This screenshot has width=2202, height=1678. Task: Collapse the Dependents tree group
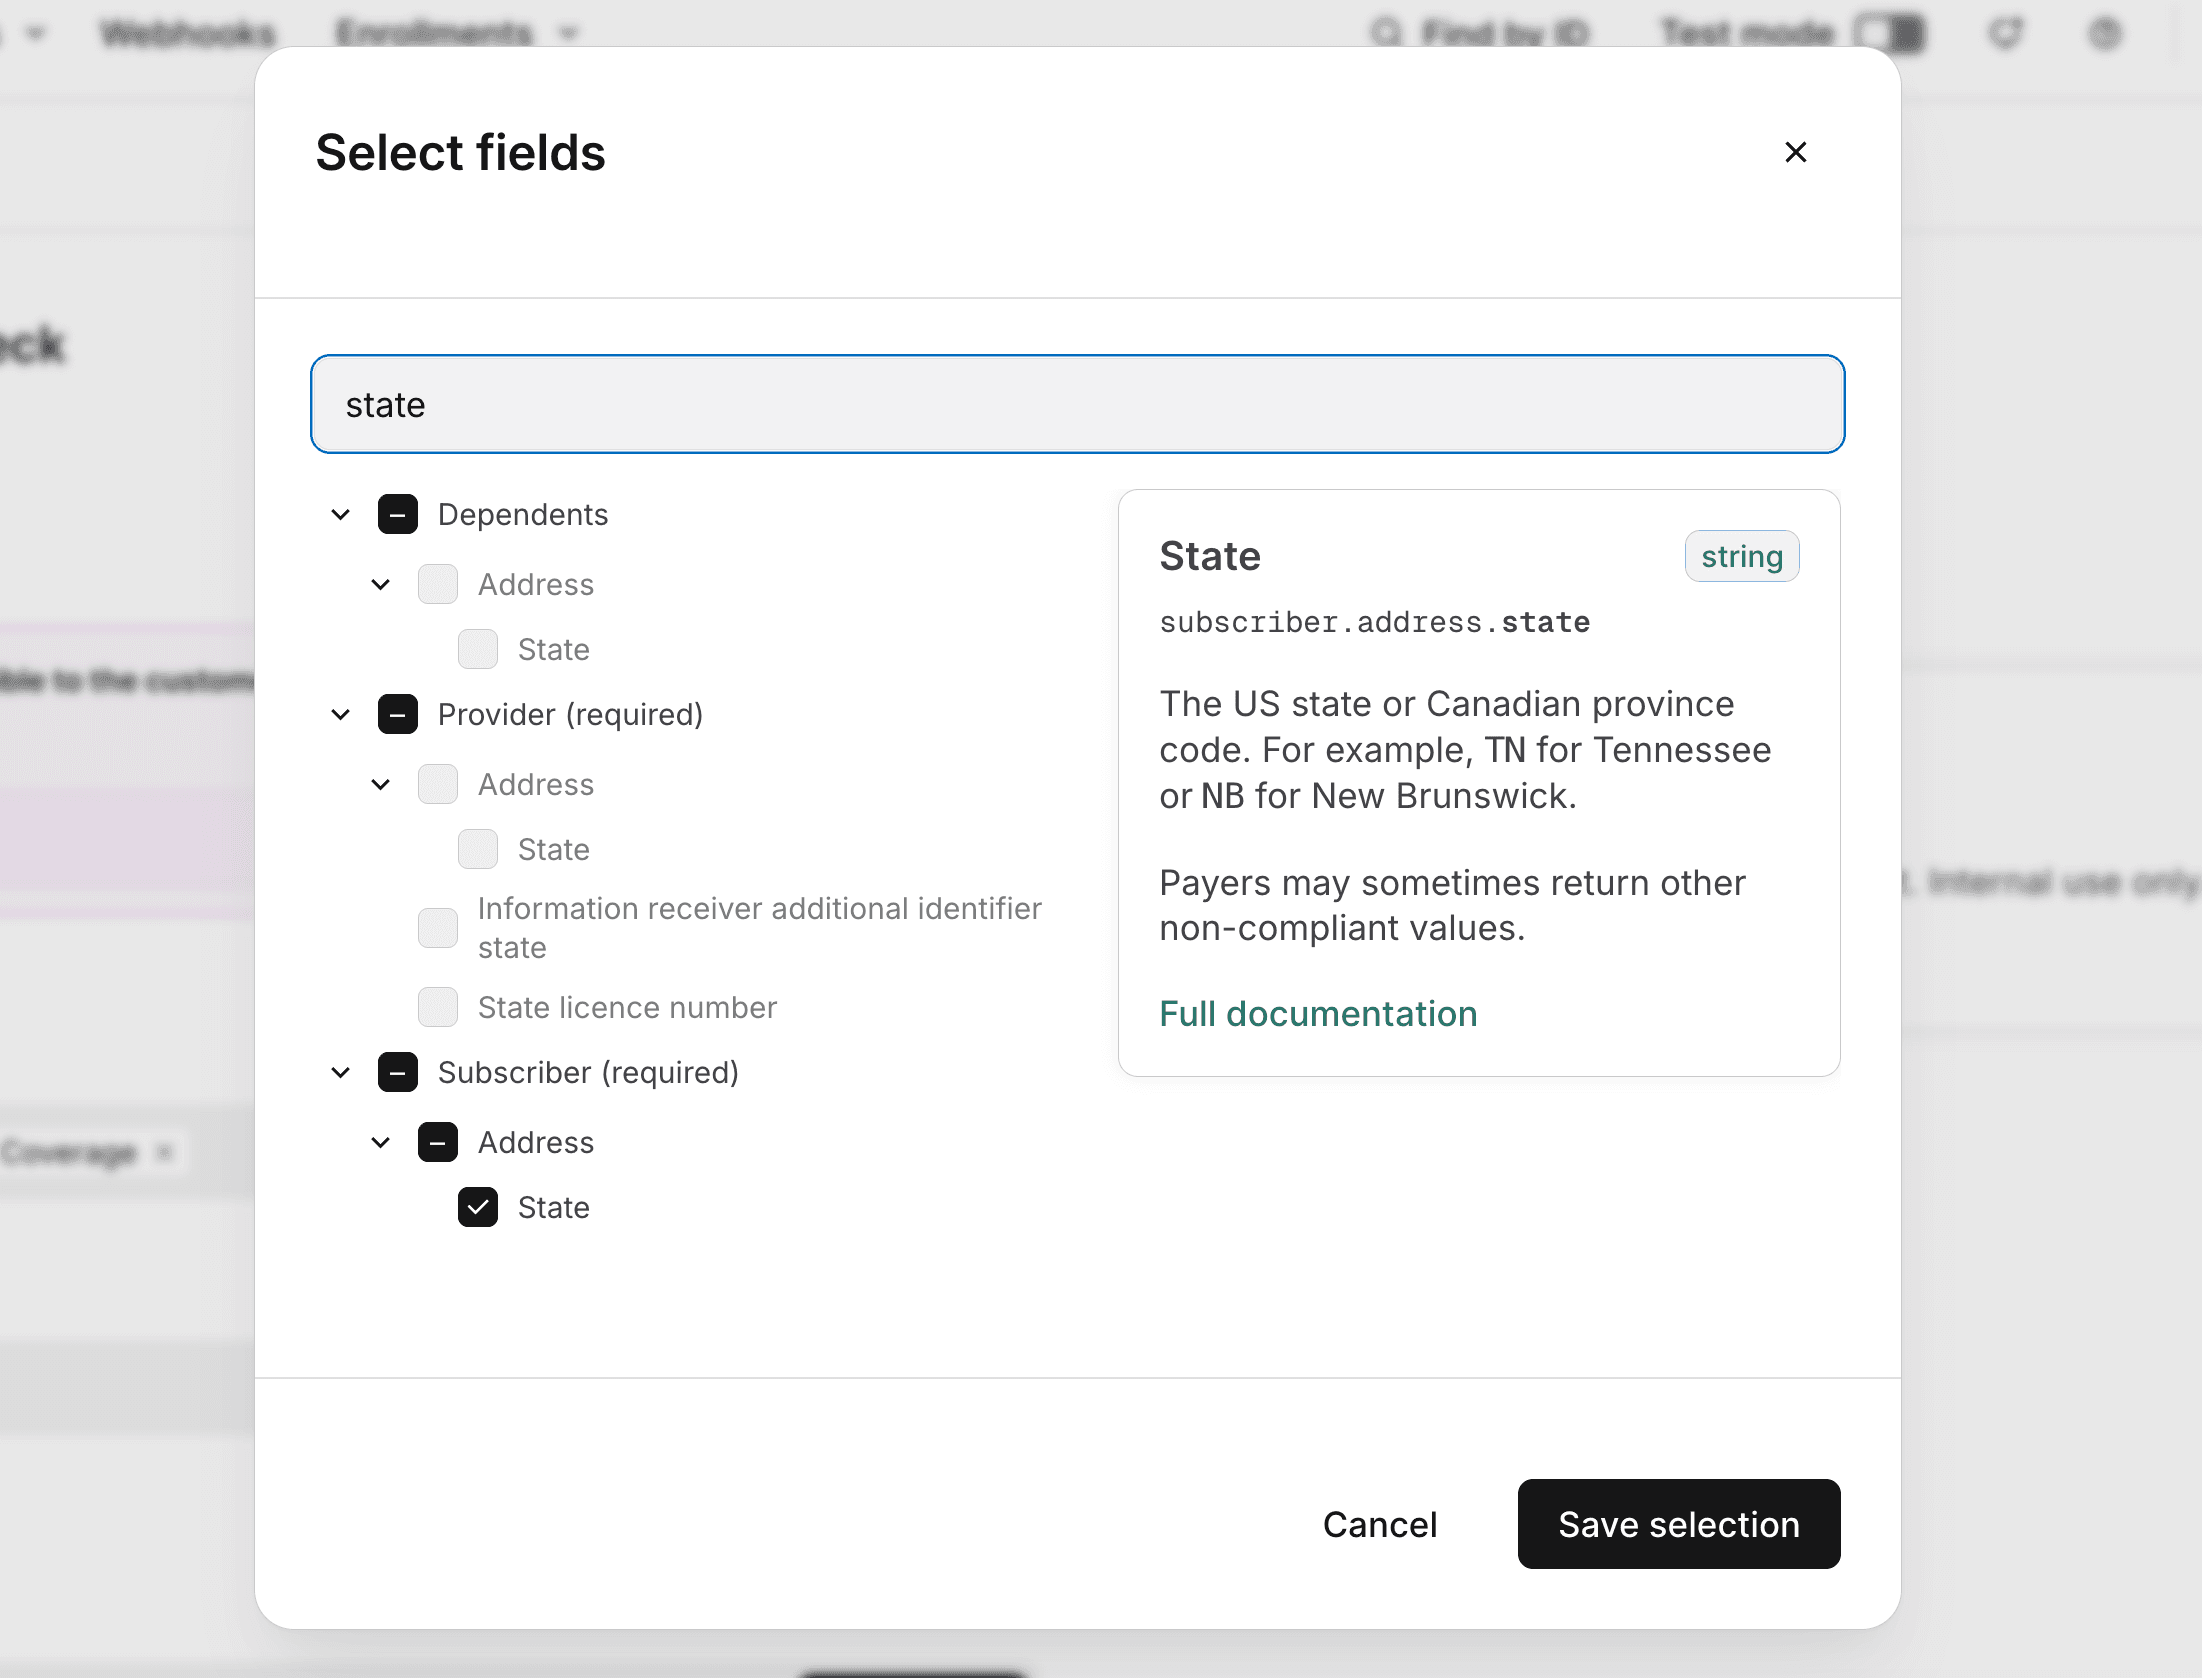(341, 515)
